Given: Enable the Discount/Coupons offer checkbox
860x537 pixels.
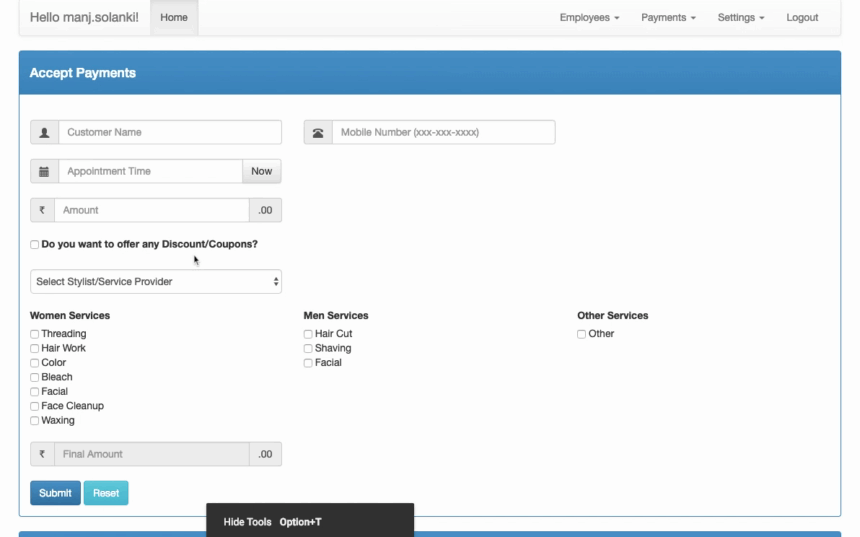Looking at the screenshot, I should [x=35, y=245].
